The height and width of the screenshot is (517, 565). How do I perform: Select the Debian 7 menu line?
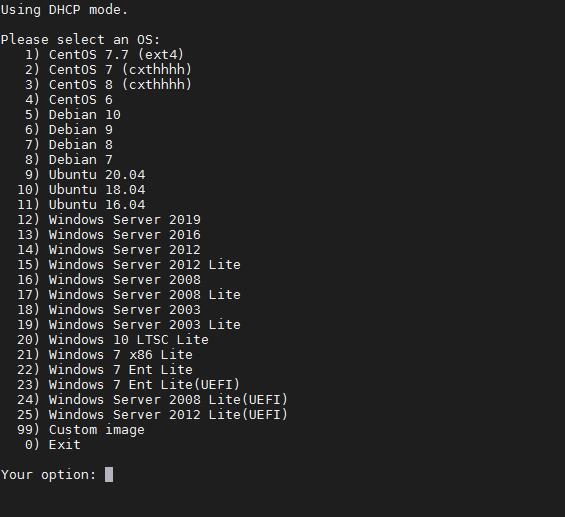[x=69, y=160]
